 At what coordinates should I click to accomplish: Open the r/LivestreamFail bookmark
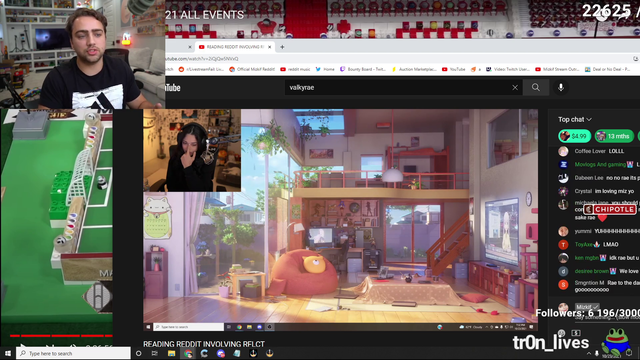202,69
